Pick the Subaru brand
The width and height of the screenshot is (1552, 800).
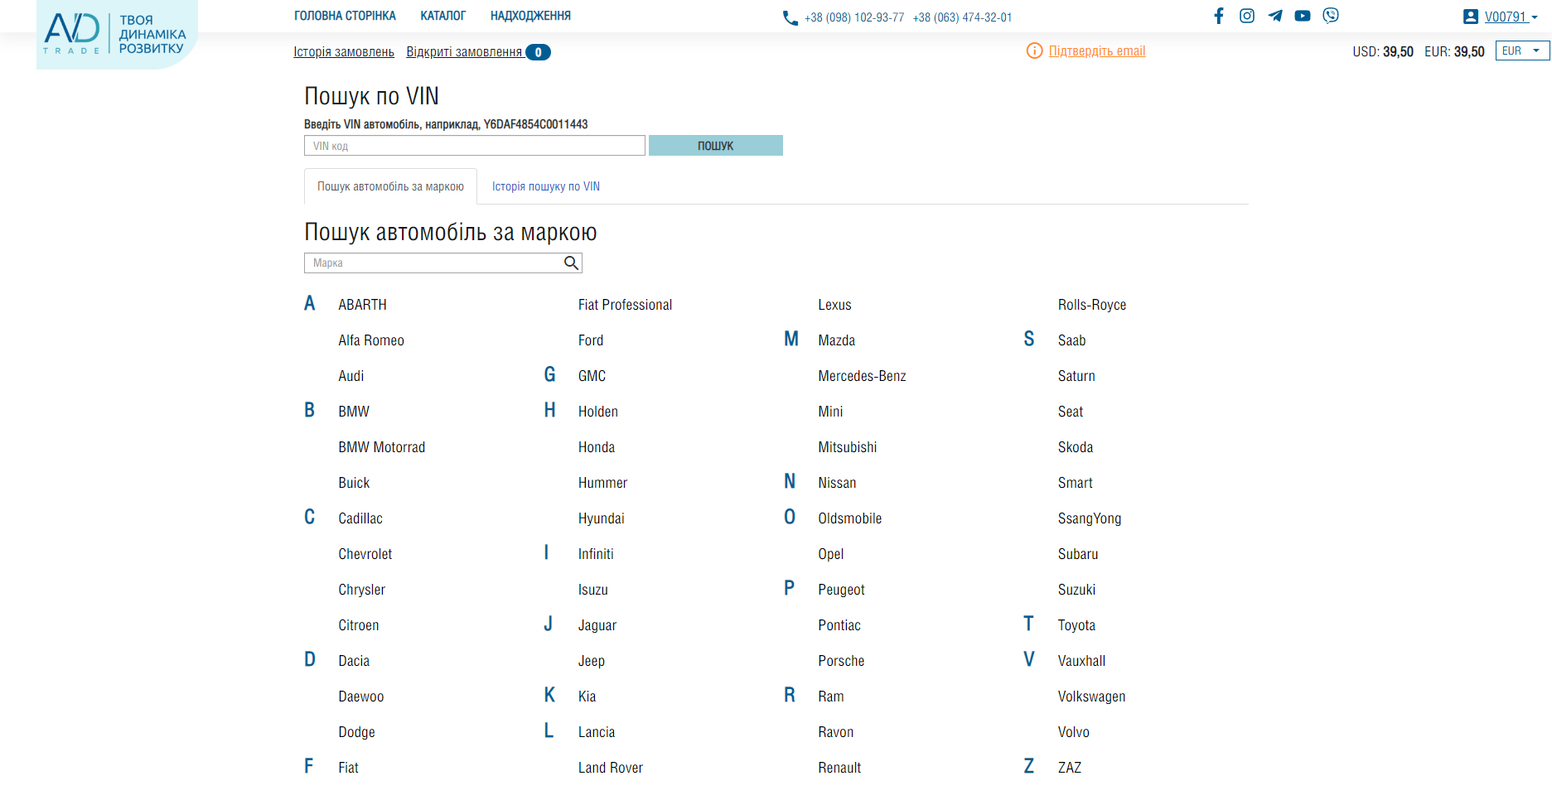[1078, 554]
